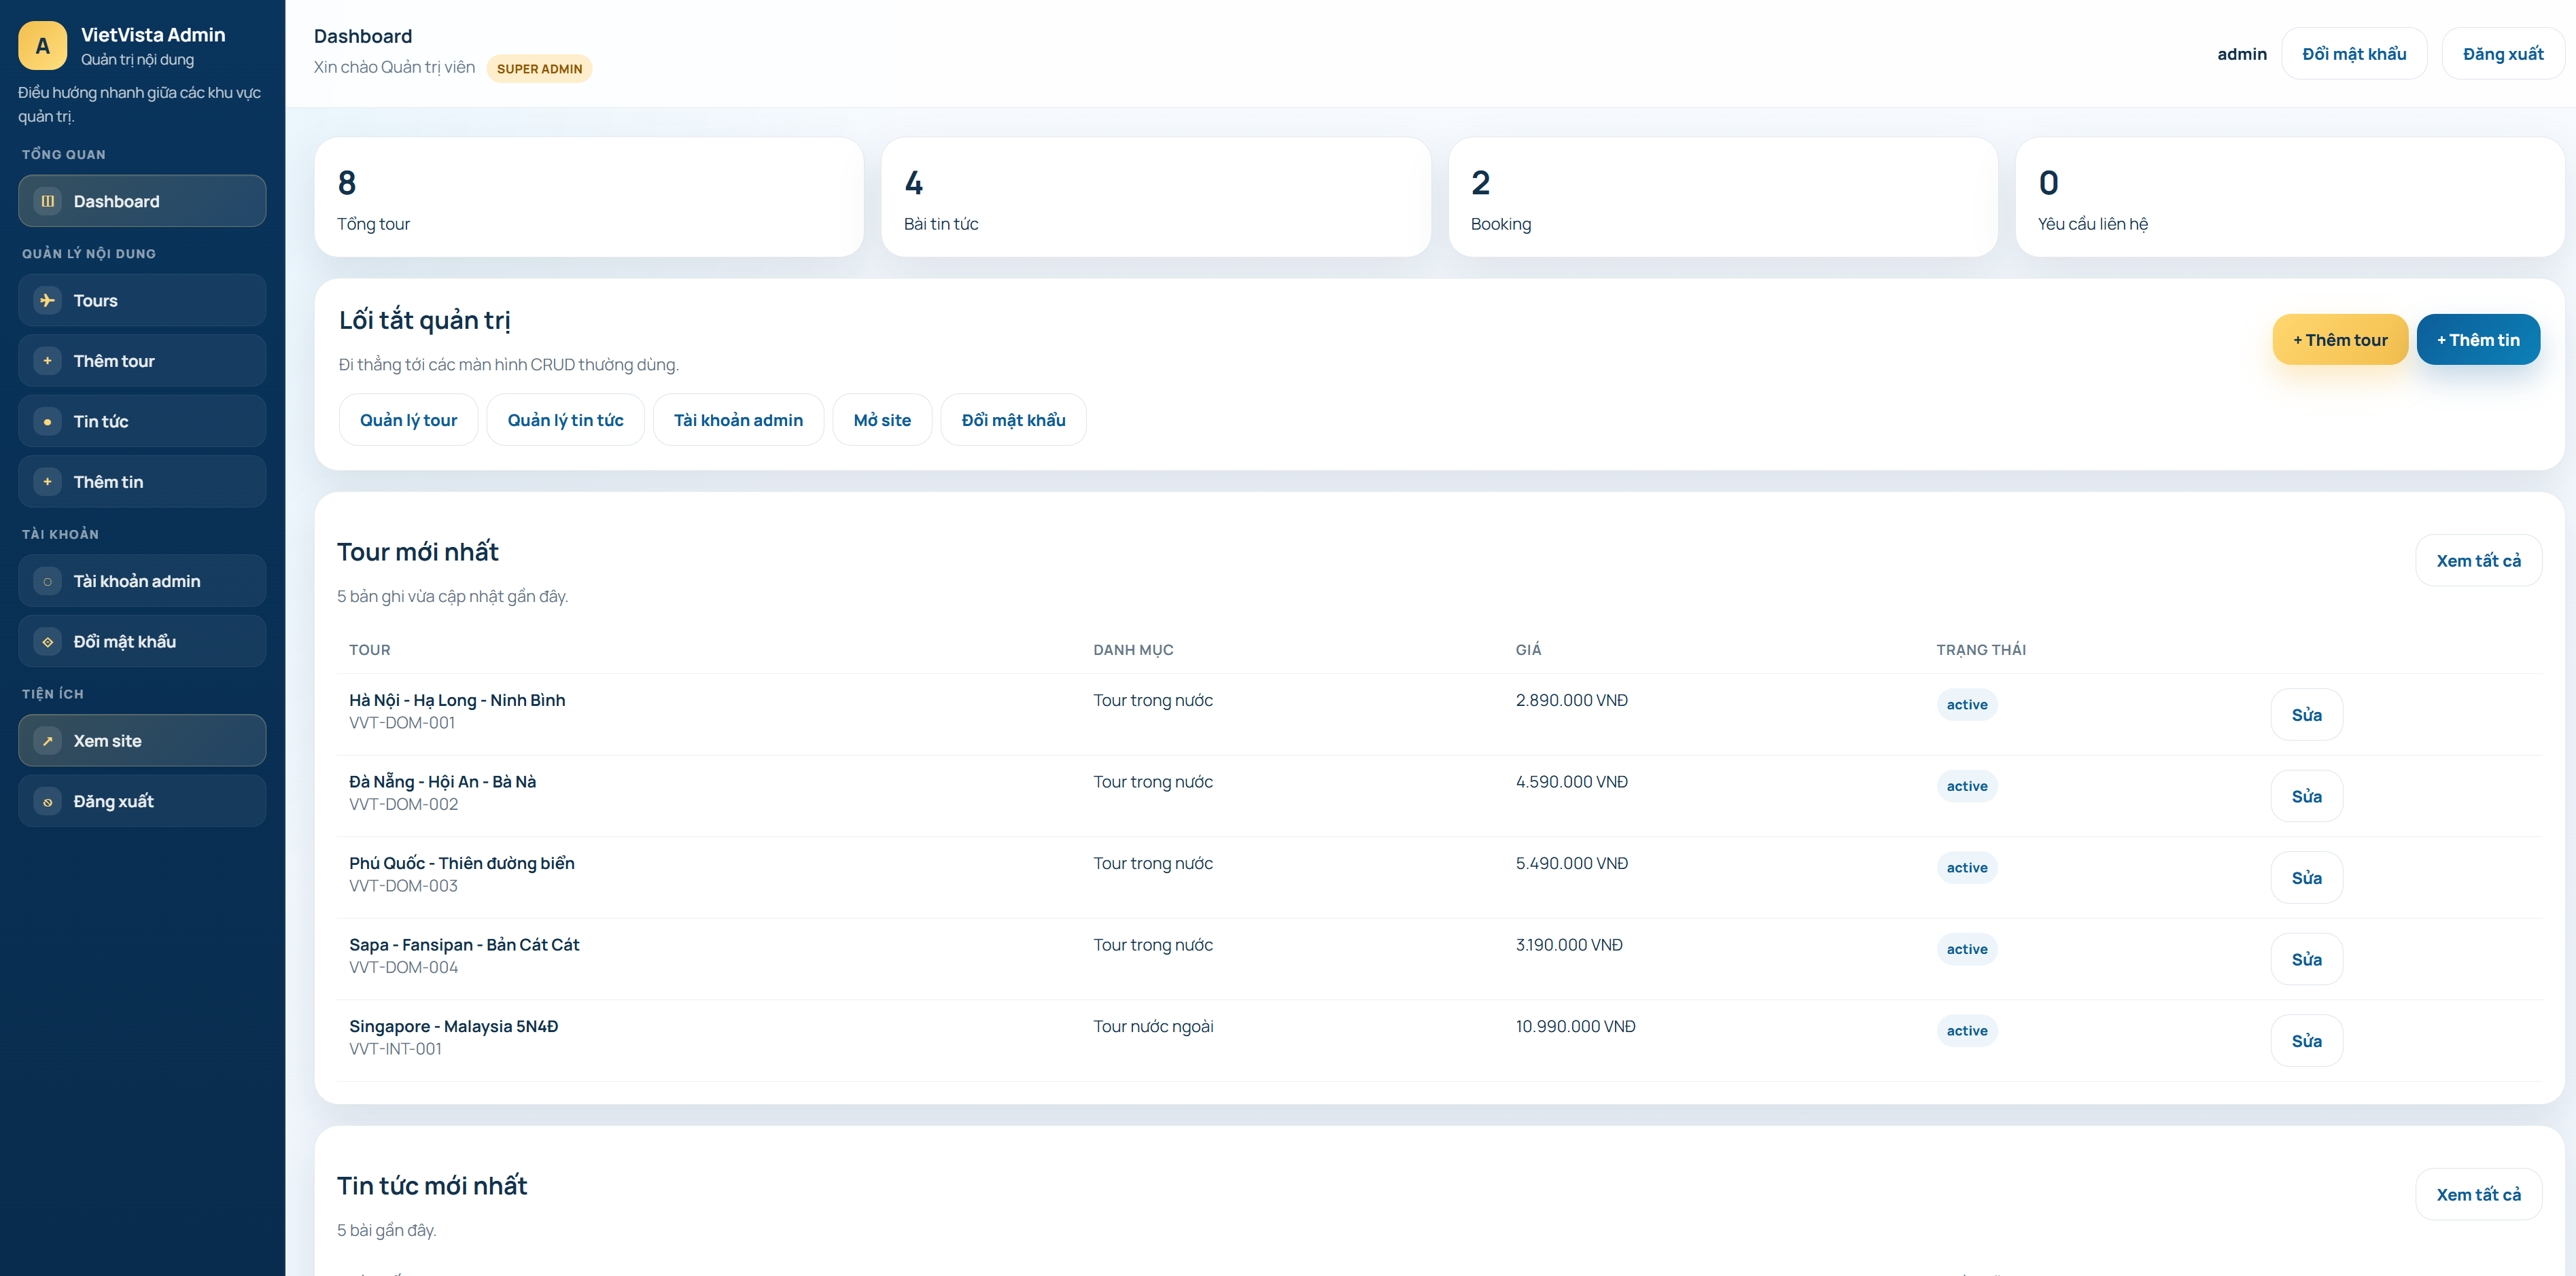
Task: Select Đổi mật khẩu in the sidebar
Action: click(142, 642)
